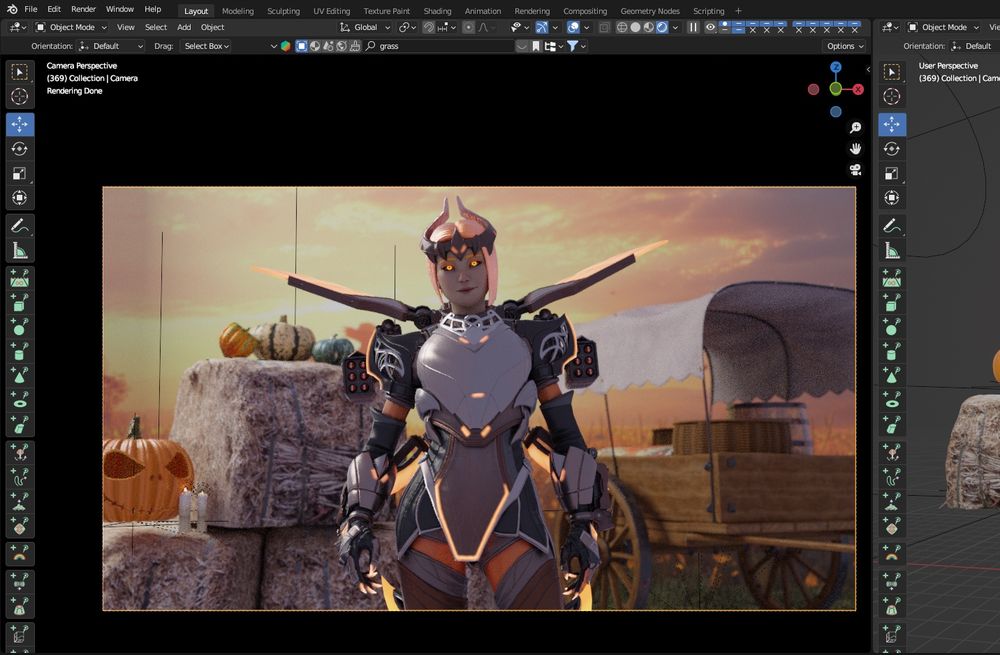Switch to rendered viewport shading
Viewport: 1000px width, 655px height.
pos(662,27)
